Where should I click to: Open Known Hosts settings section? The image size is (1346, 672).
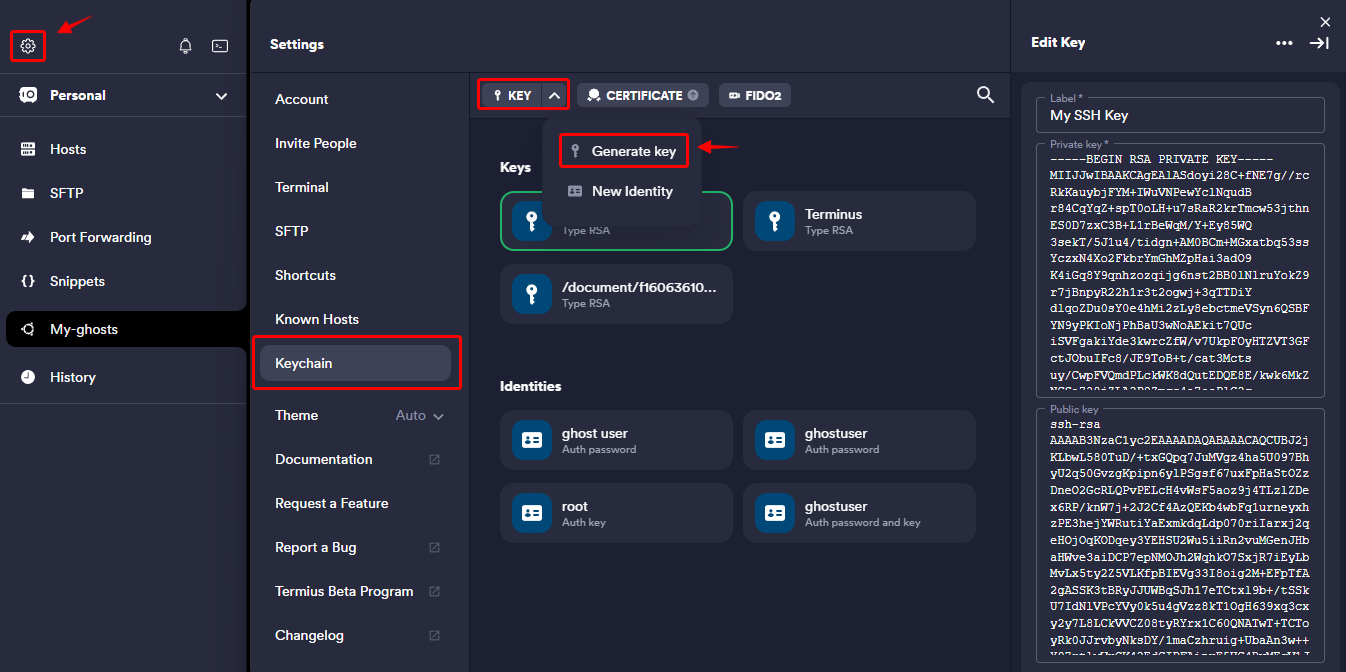coord(317,319)
